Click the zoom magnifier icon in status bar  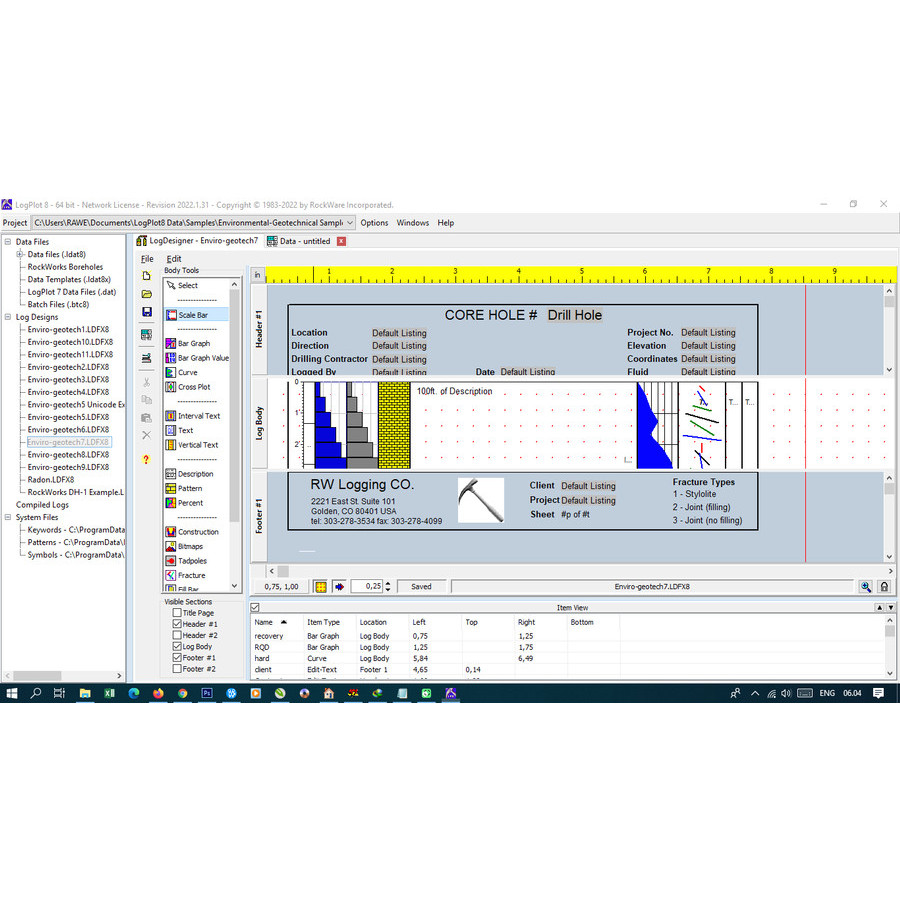coord(866,587)
